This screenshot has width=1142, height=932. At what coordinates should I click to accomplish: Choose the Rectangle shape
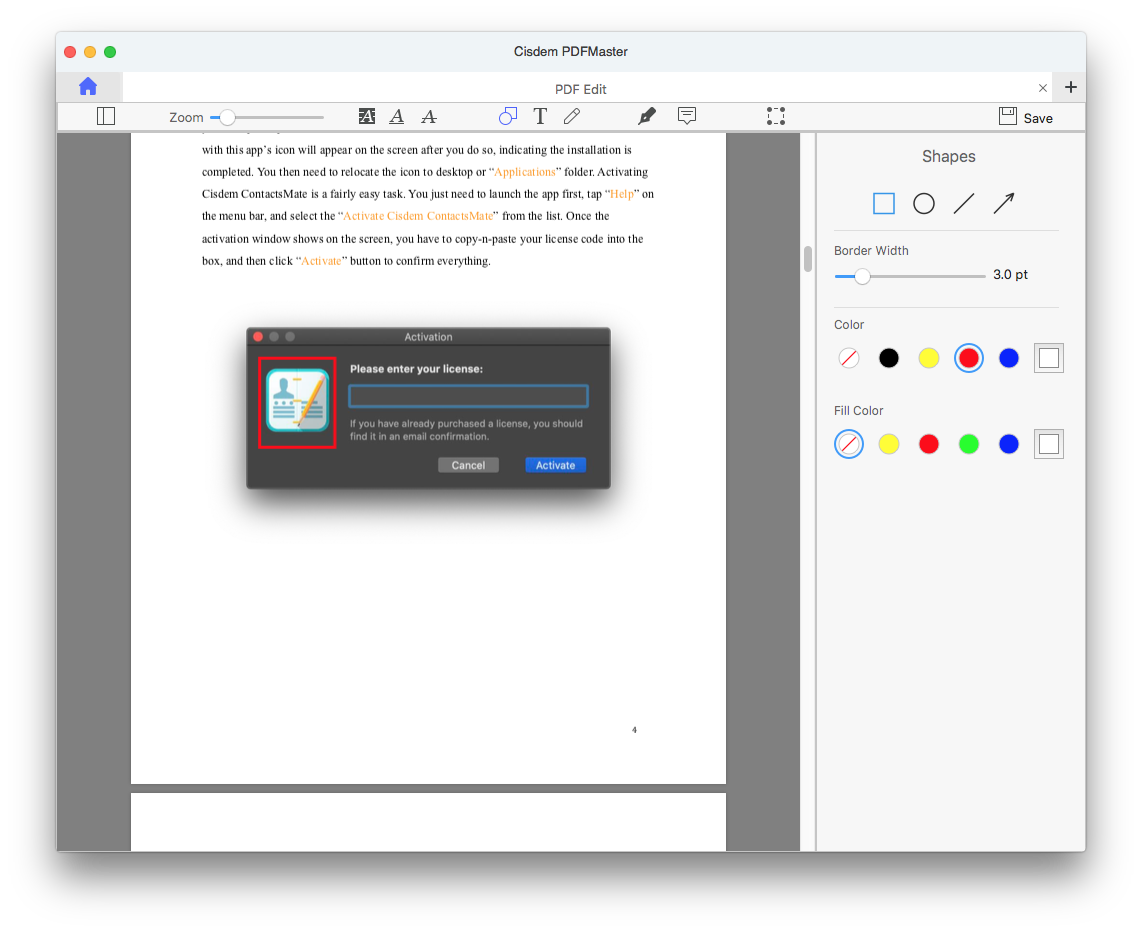coord(883,204)
